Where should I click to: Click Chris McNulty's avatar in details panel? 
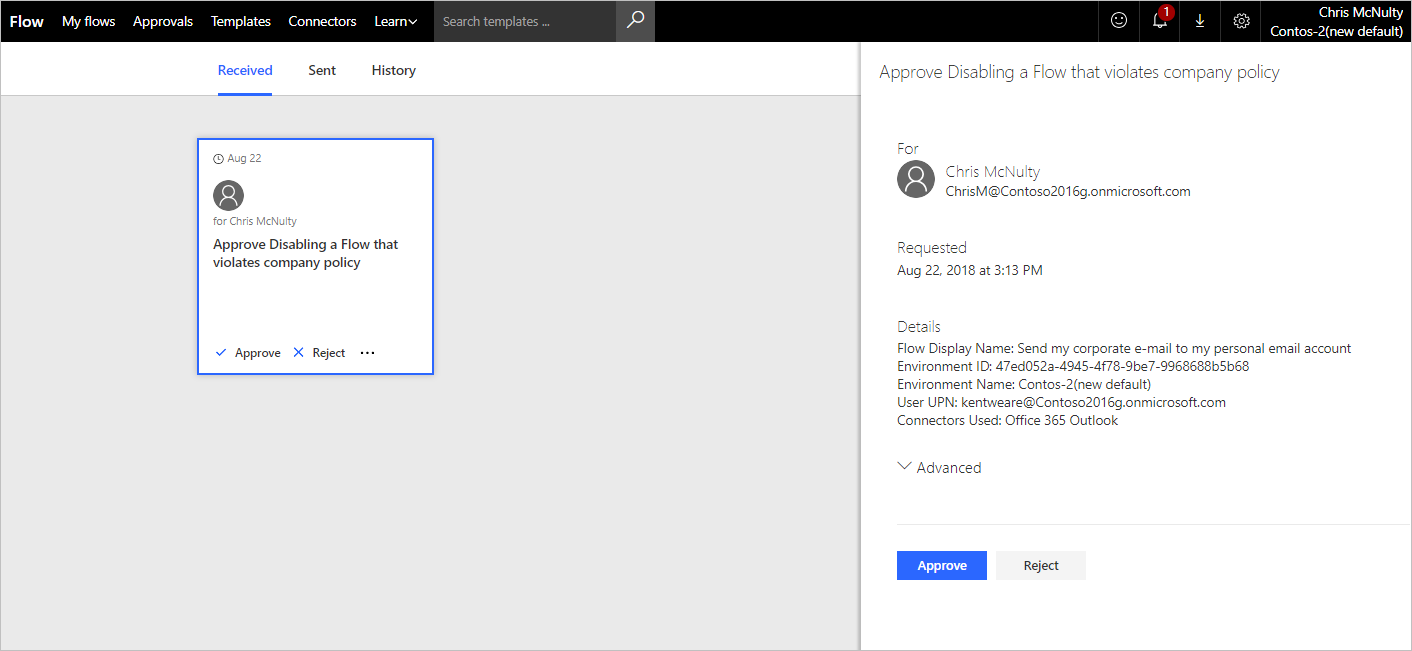pyautogui.click(x=916, y=180)
